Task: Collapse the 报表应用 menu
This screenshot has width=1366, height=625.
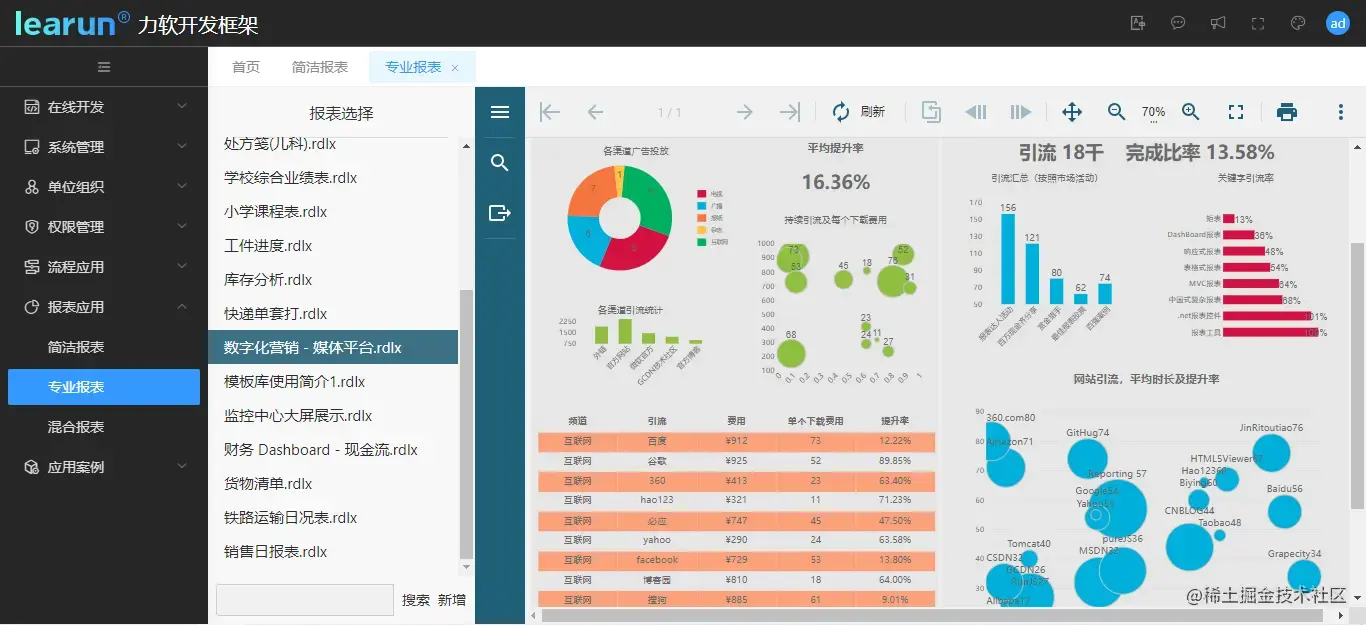Action: tap(104, 307)
